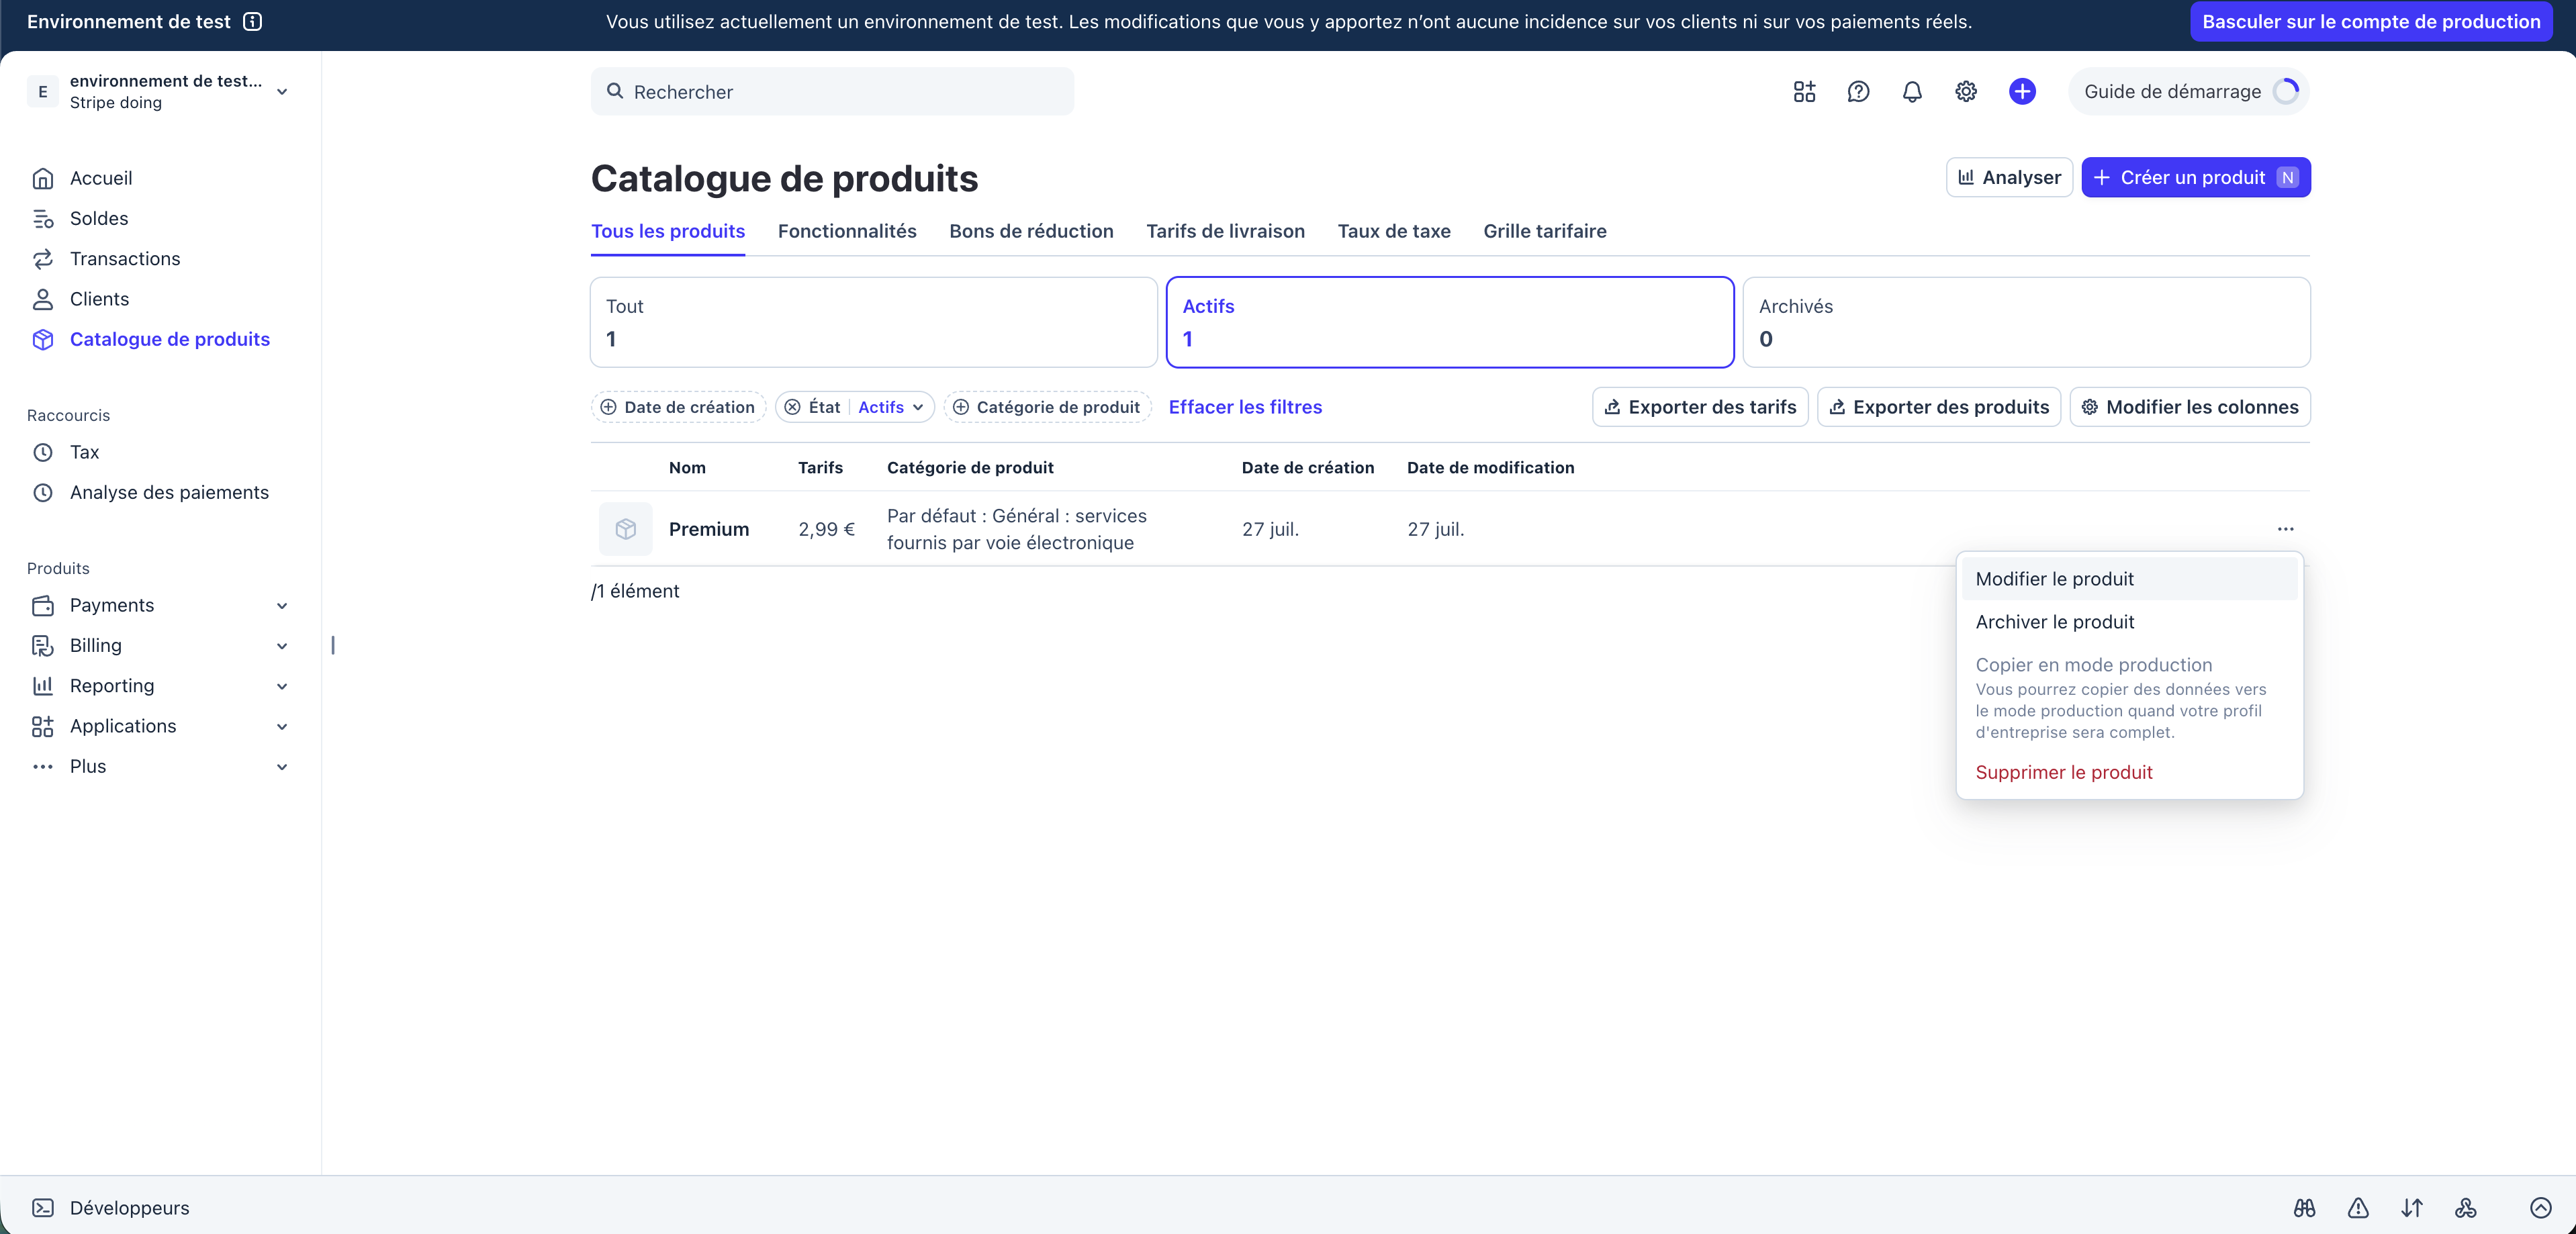Click the Billing invoice icon
This screenshot has width=2576, height=1234.
(43, 646)
